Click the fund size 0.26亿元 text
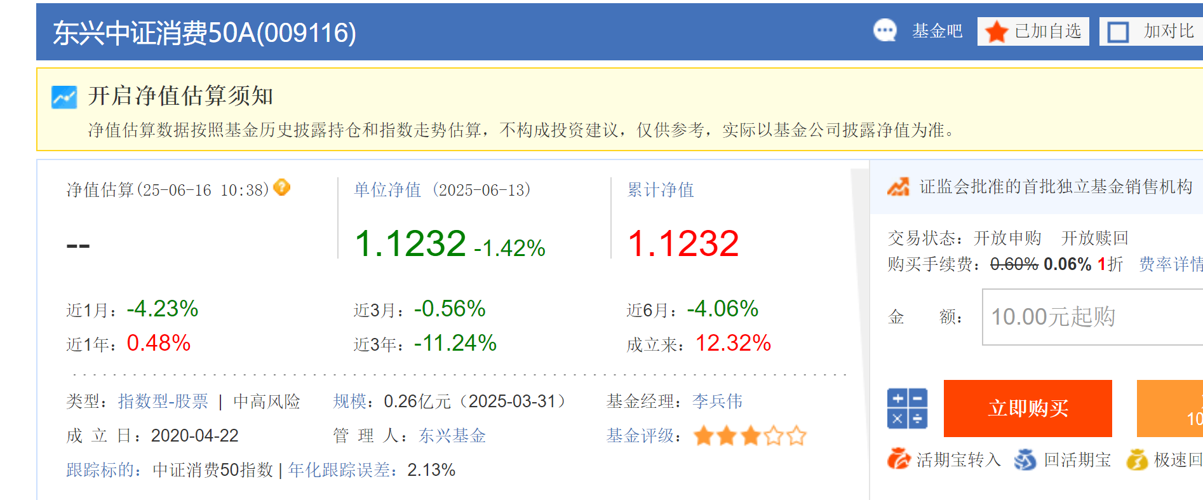Image resolution: width=1203 pixels, height=500 pixels. coord(418,401)
